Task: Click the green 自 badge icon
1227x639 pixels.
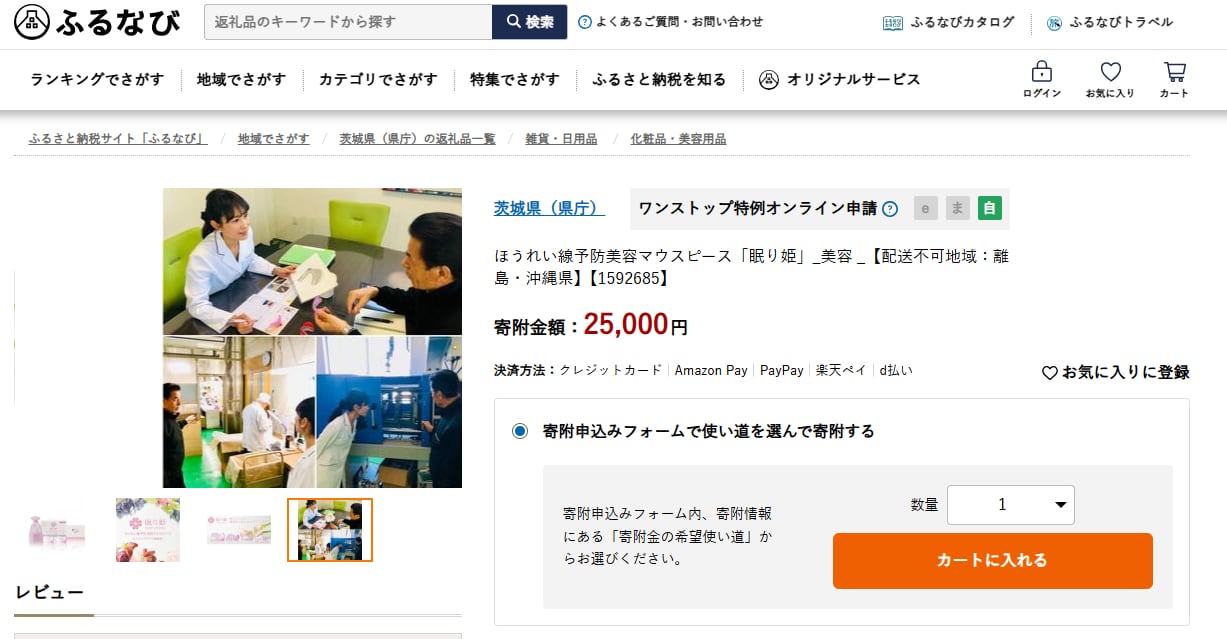Action: pos(989,208)
